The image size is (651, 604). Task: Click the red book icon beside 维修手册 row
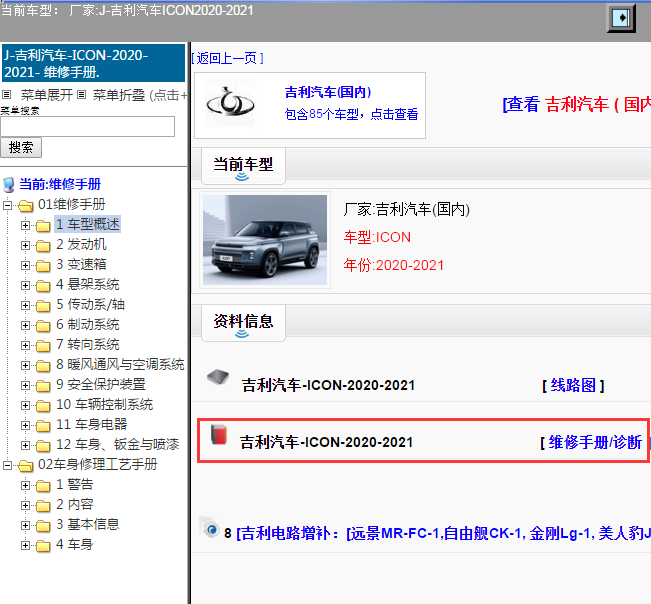pos(219,435)
